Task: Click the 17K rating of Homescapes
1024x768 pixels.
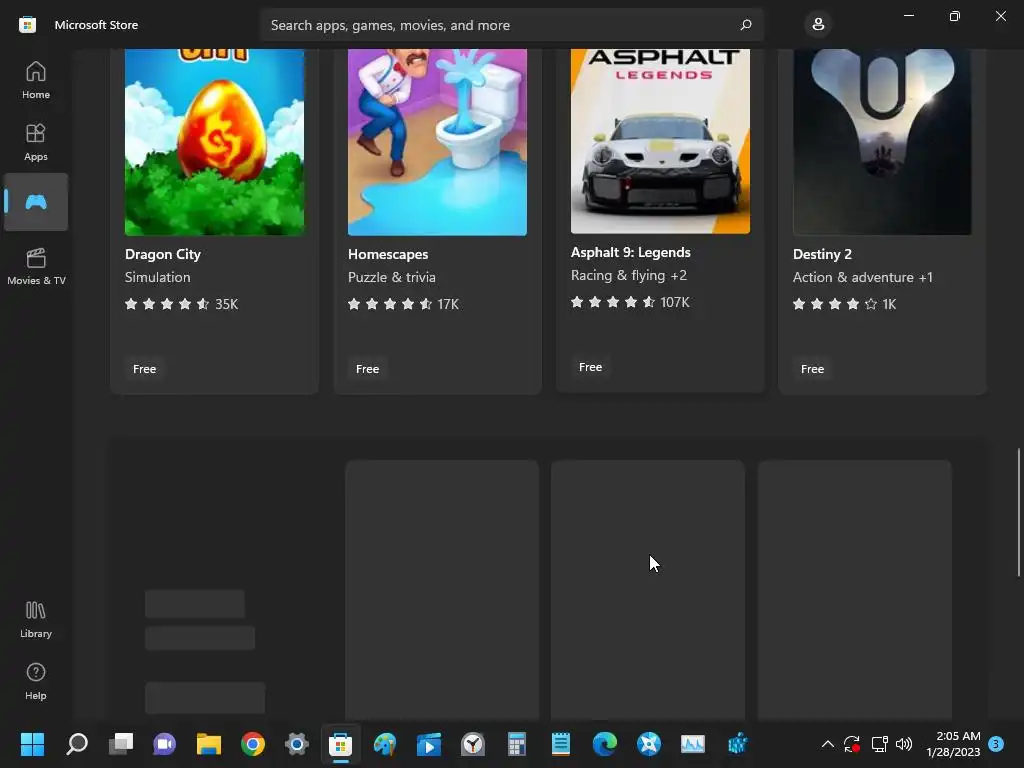Action: click(x=448, y=304)
